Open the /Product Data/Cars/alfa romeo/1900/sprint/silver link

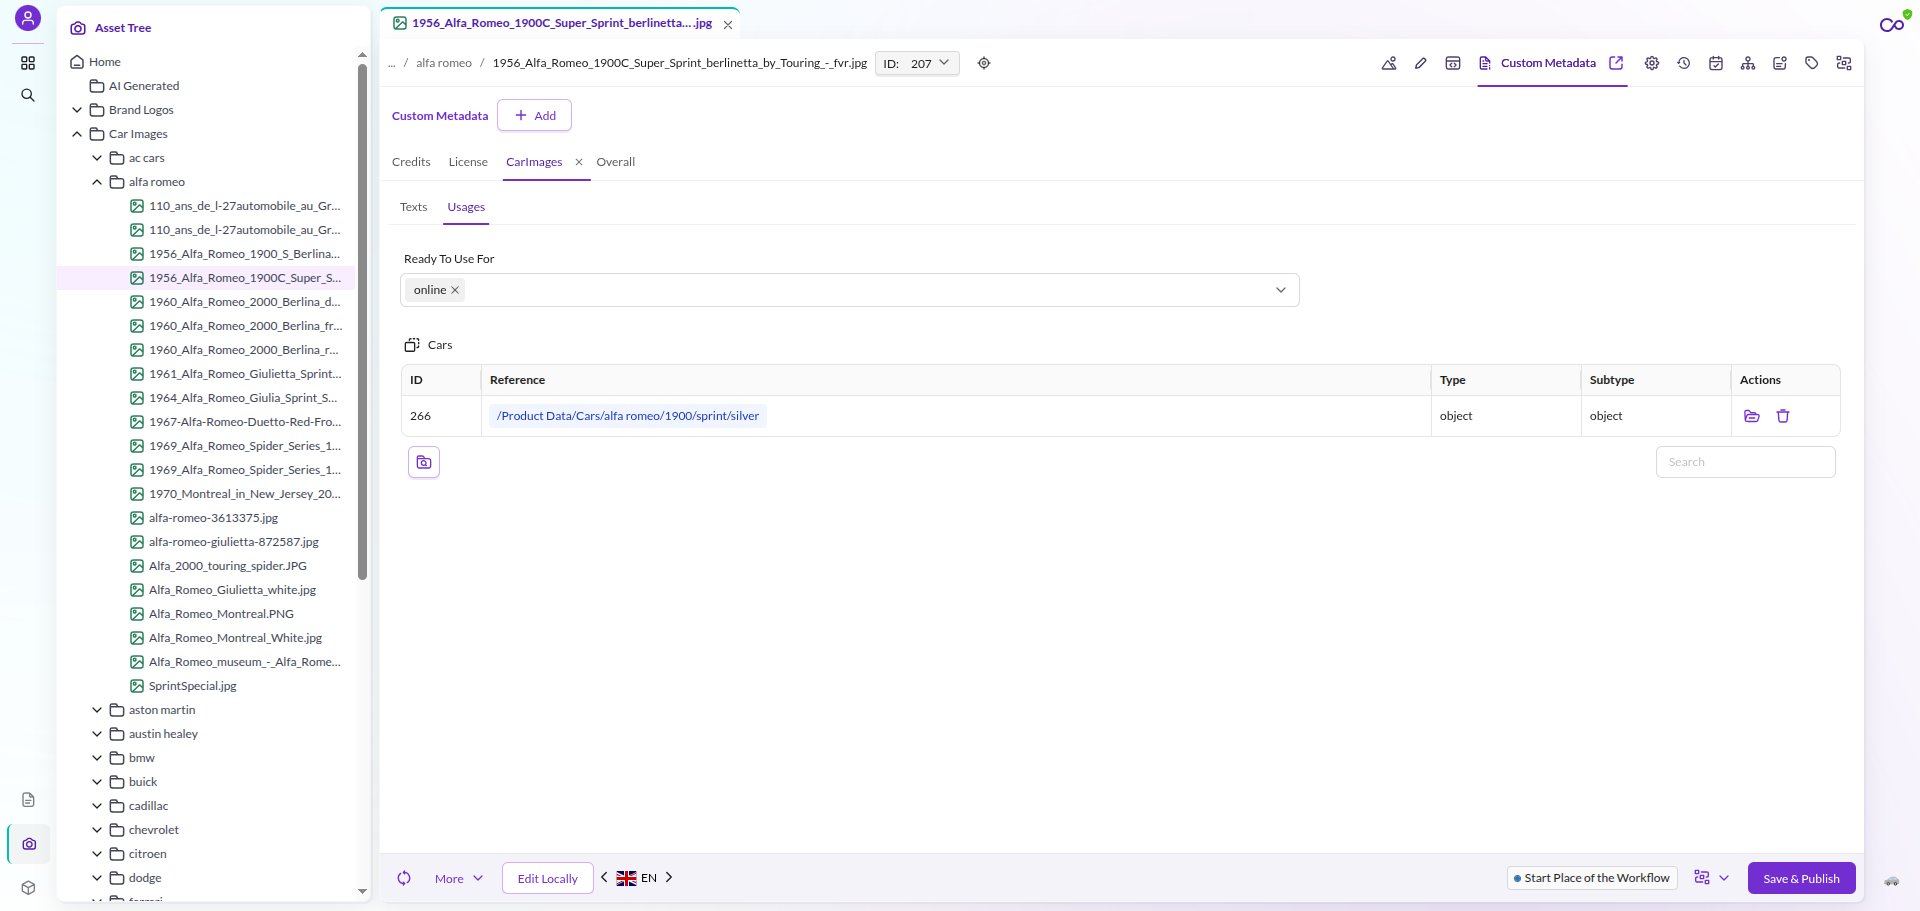tap(628, 416)
